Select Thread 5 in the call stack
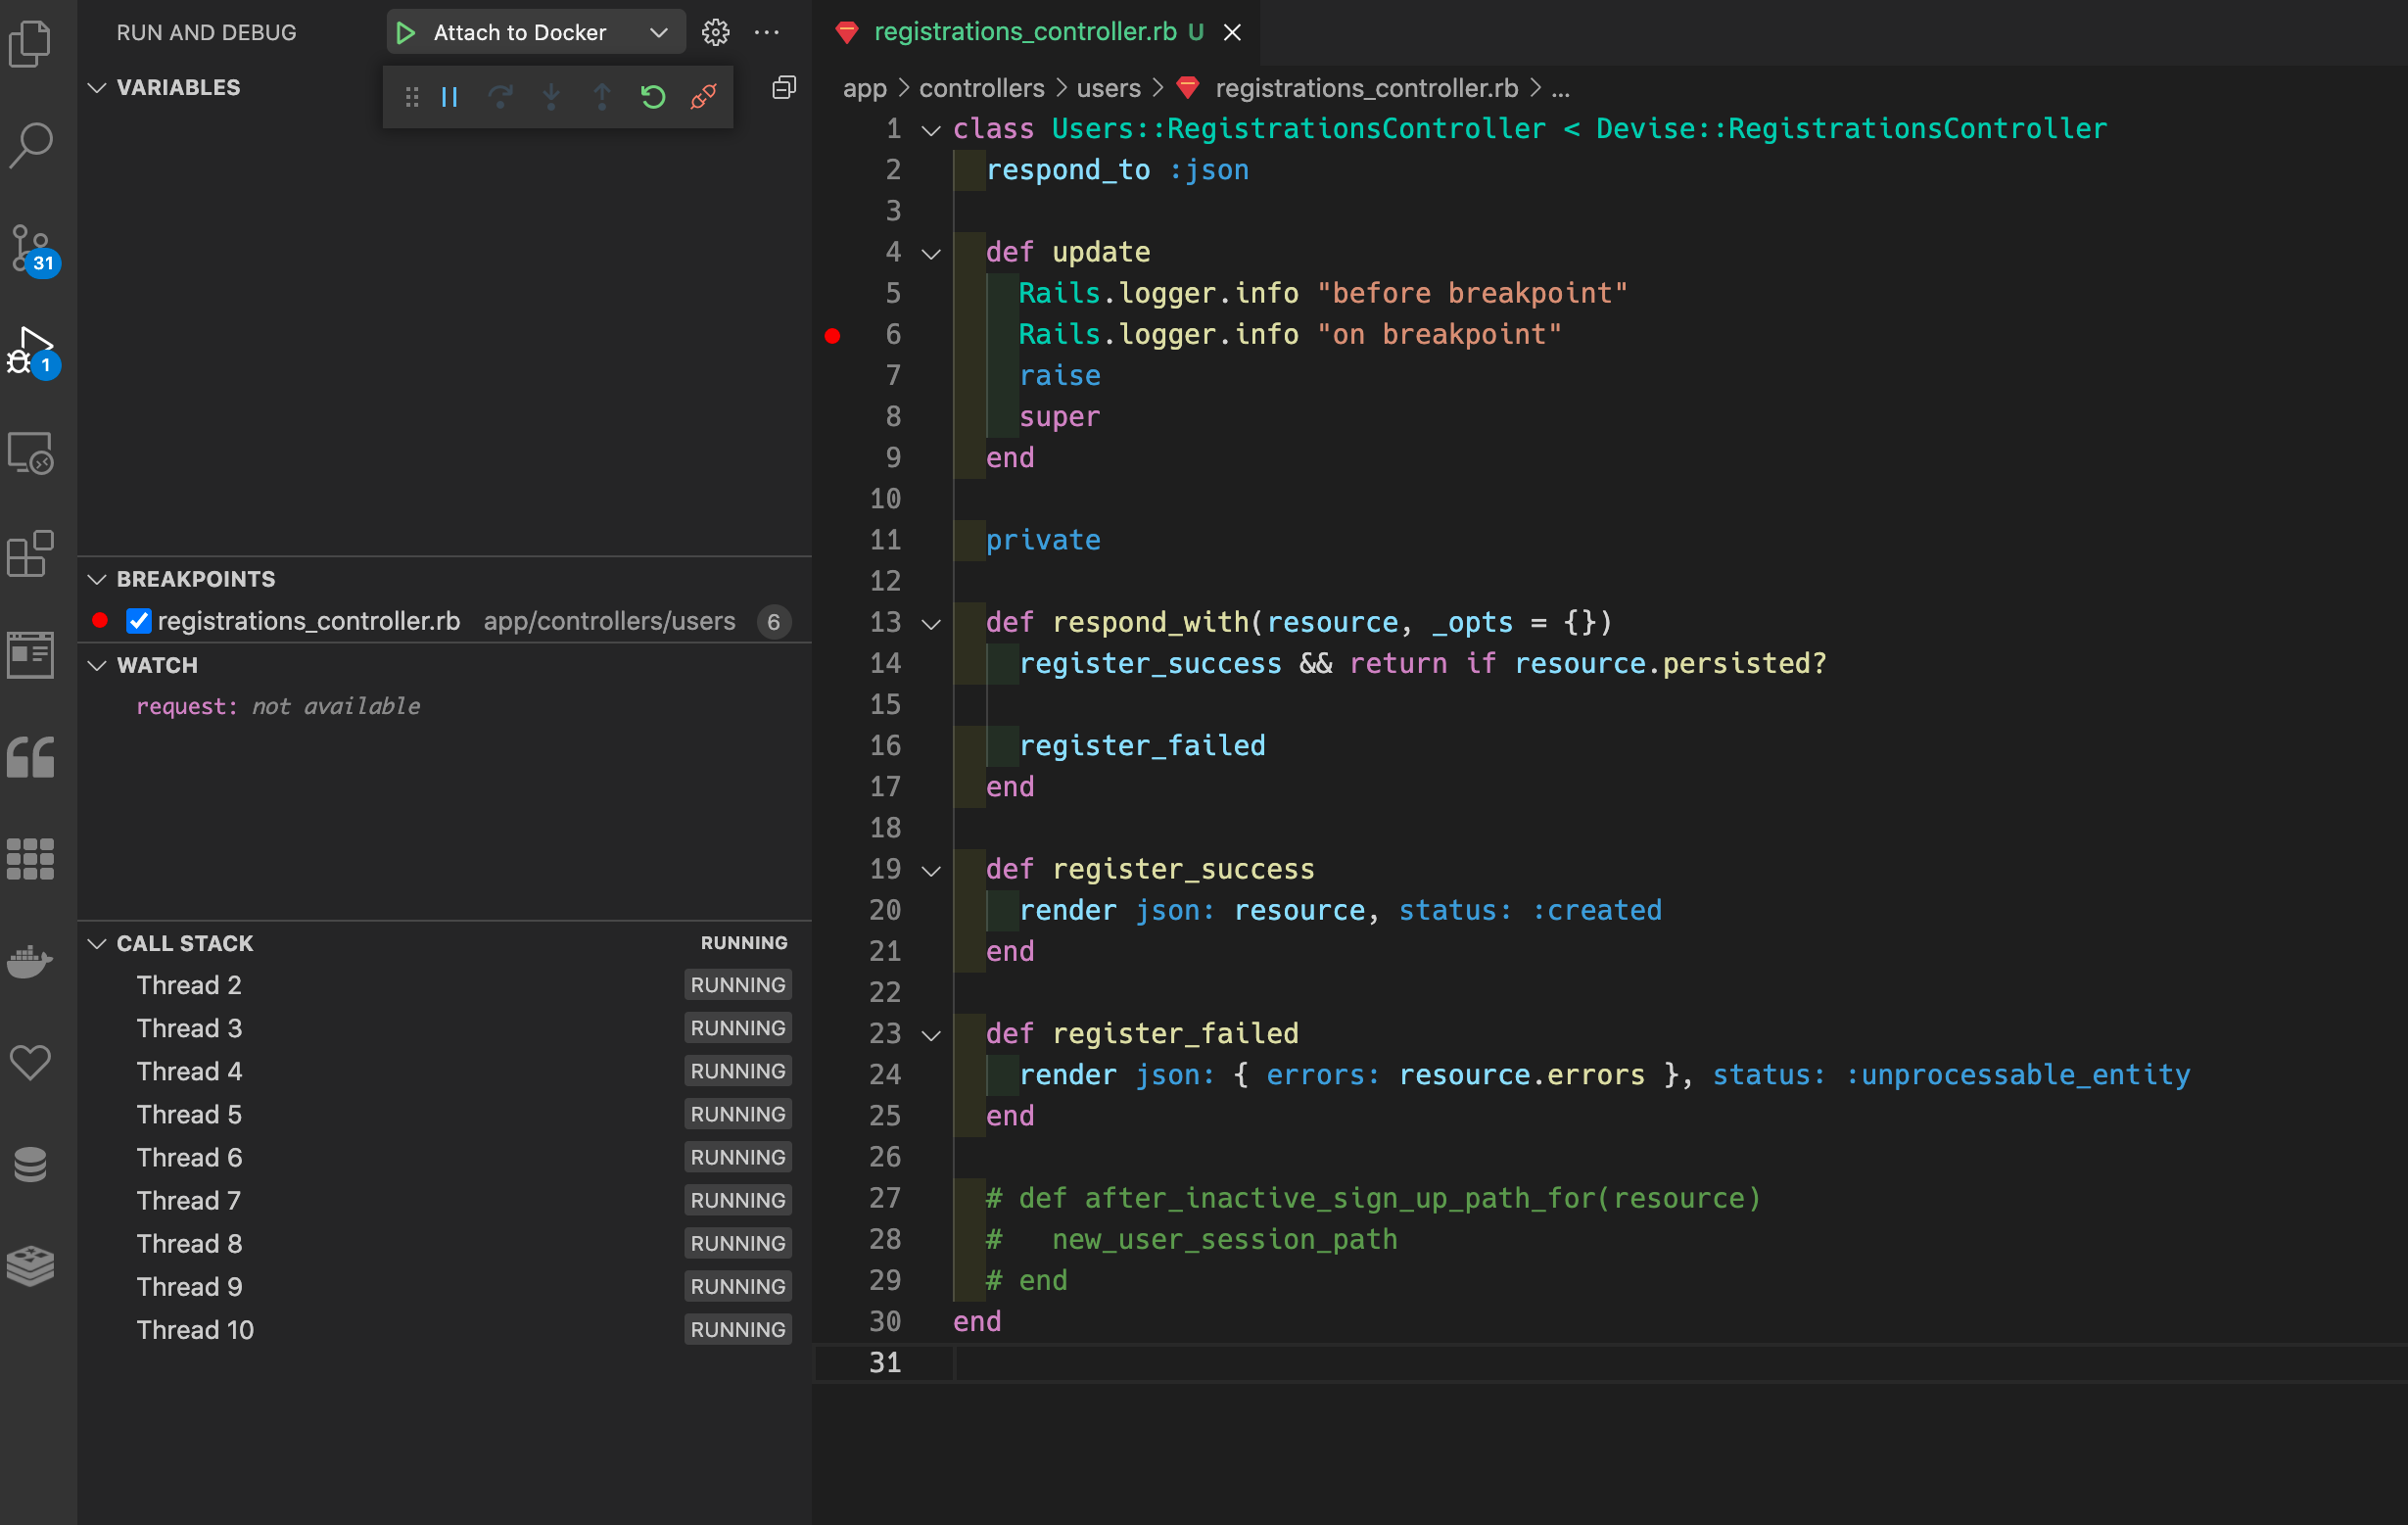Screen dimensions: 2408x1525 click(x=189, y=1114)
